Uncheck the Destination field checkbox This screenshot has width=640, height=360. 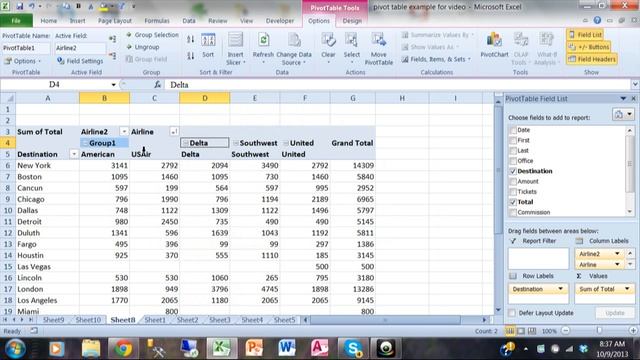(x=513, y=171)
